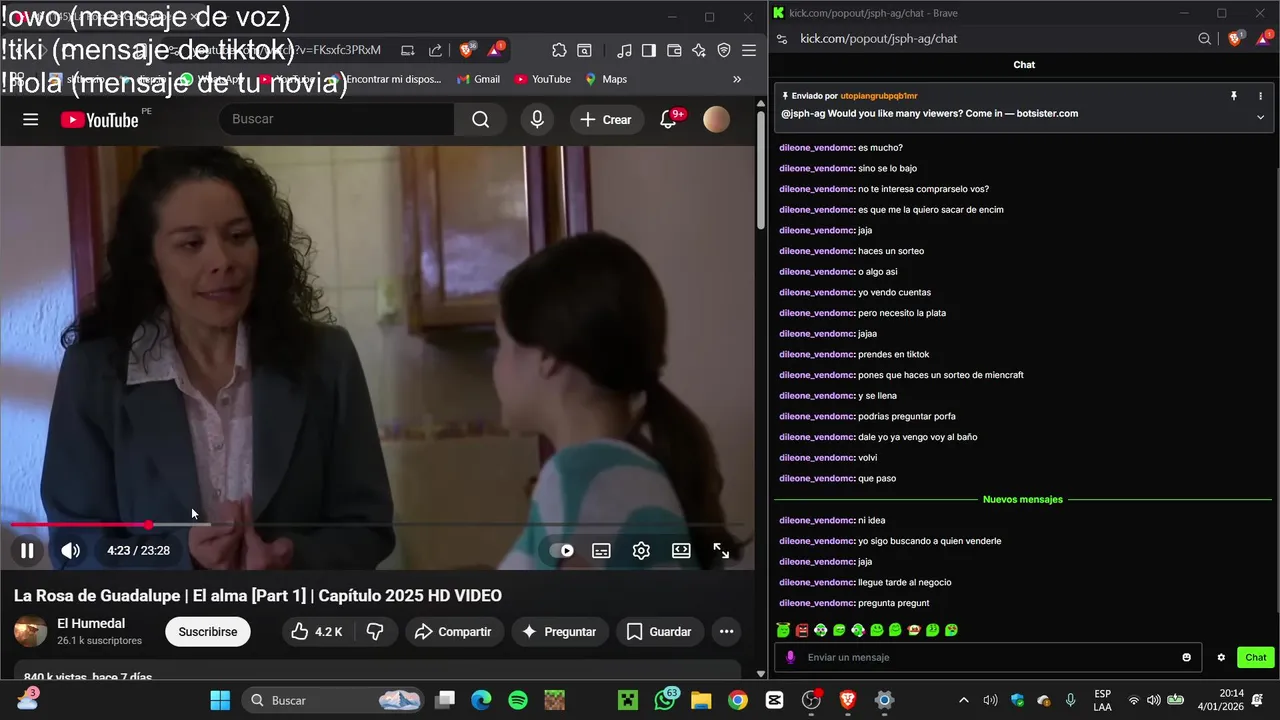This screenshot has height=720, width=1280.
Task: Click purple microphone in chat input
Action: coord(790,657)
